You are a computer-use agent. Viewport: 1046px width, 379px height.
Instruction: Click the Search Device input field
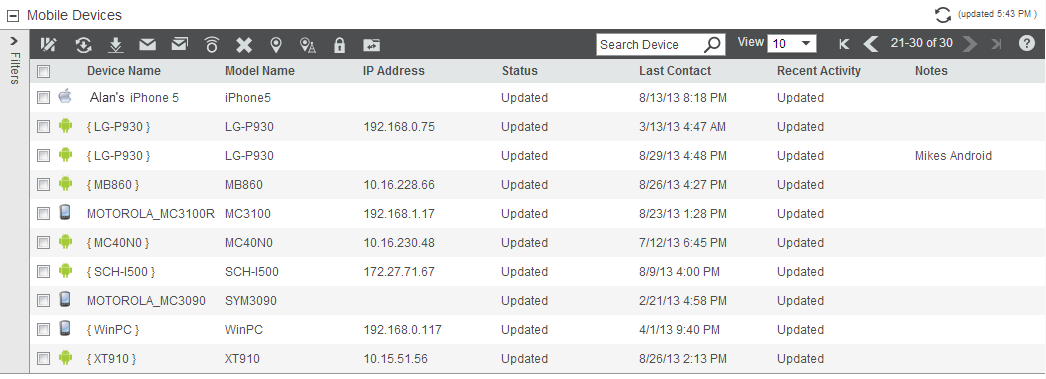coord(650,45)
